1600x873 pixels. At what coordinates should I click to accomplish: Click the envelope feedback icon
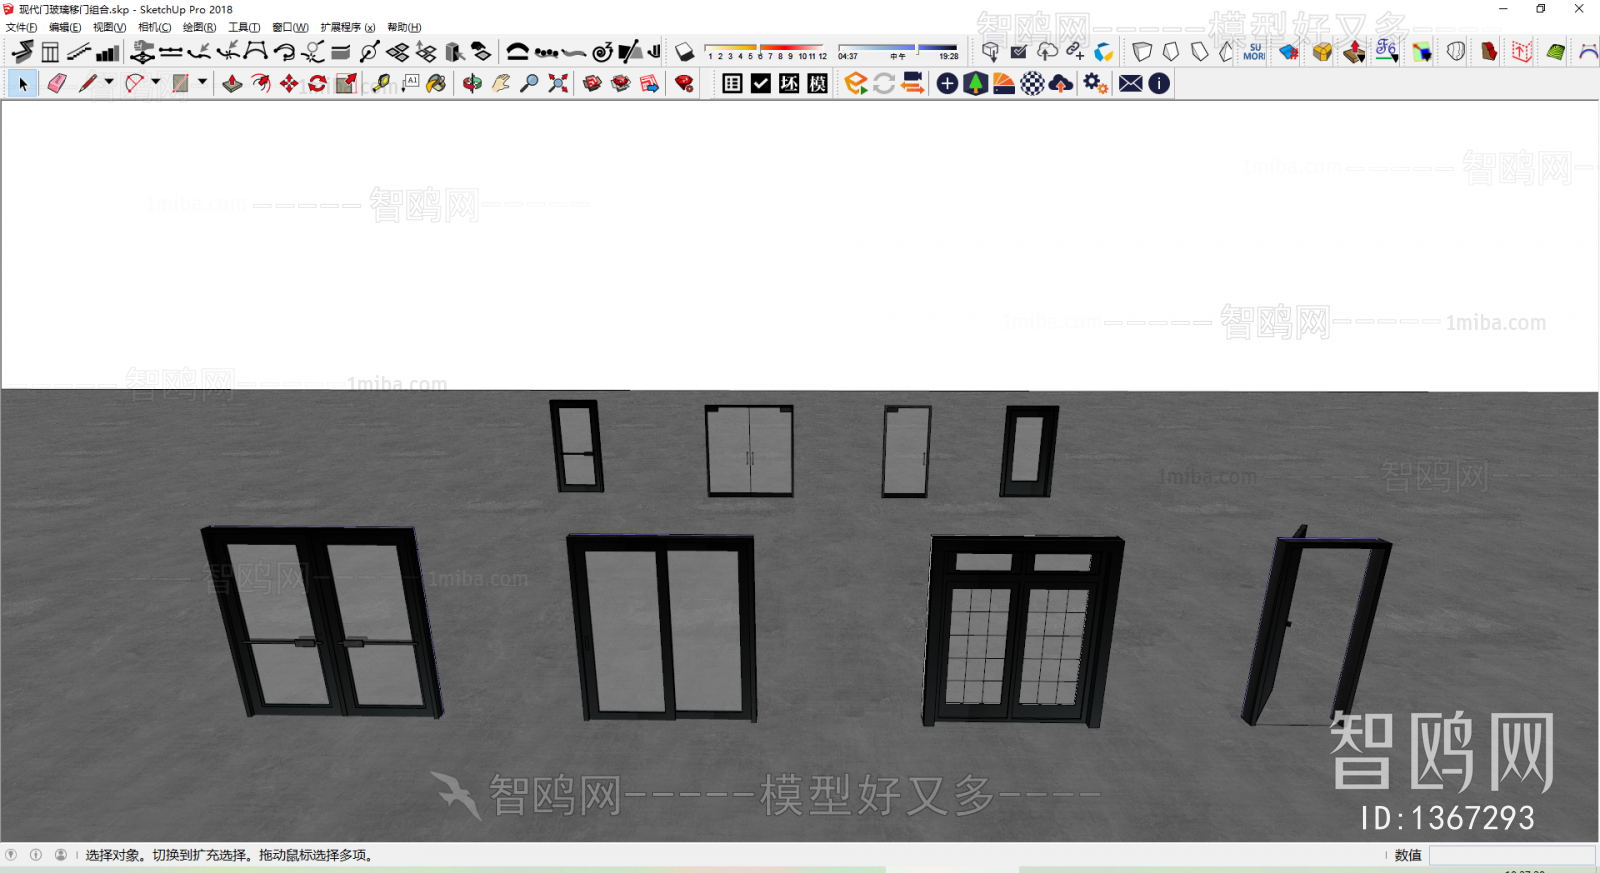(1130, 84)
